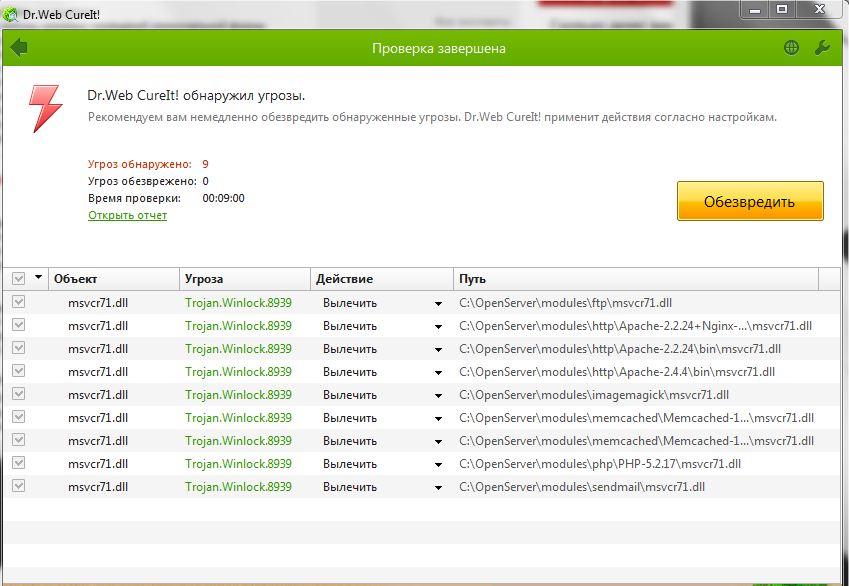Click the red lightning threat icon
Screen dimensions: 849x586
[46, 108]
